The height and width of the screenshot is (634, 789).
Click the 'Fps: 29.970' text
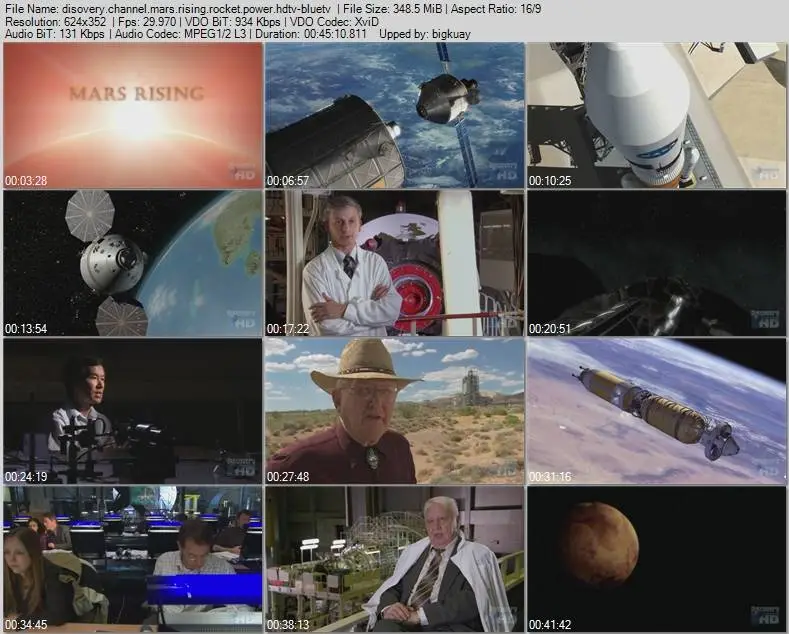tap(147, 22)
